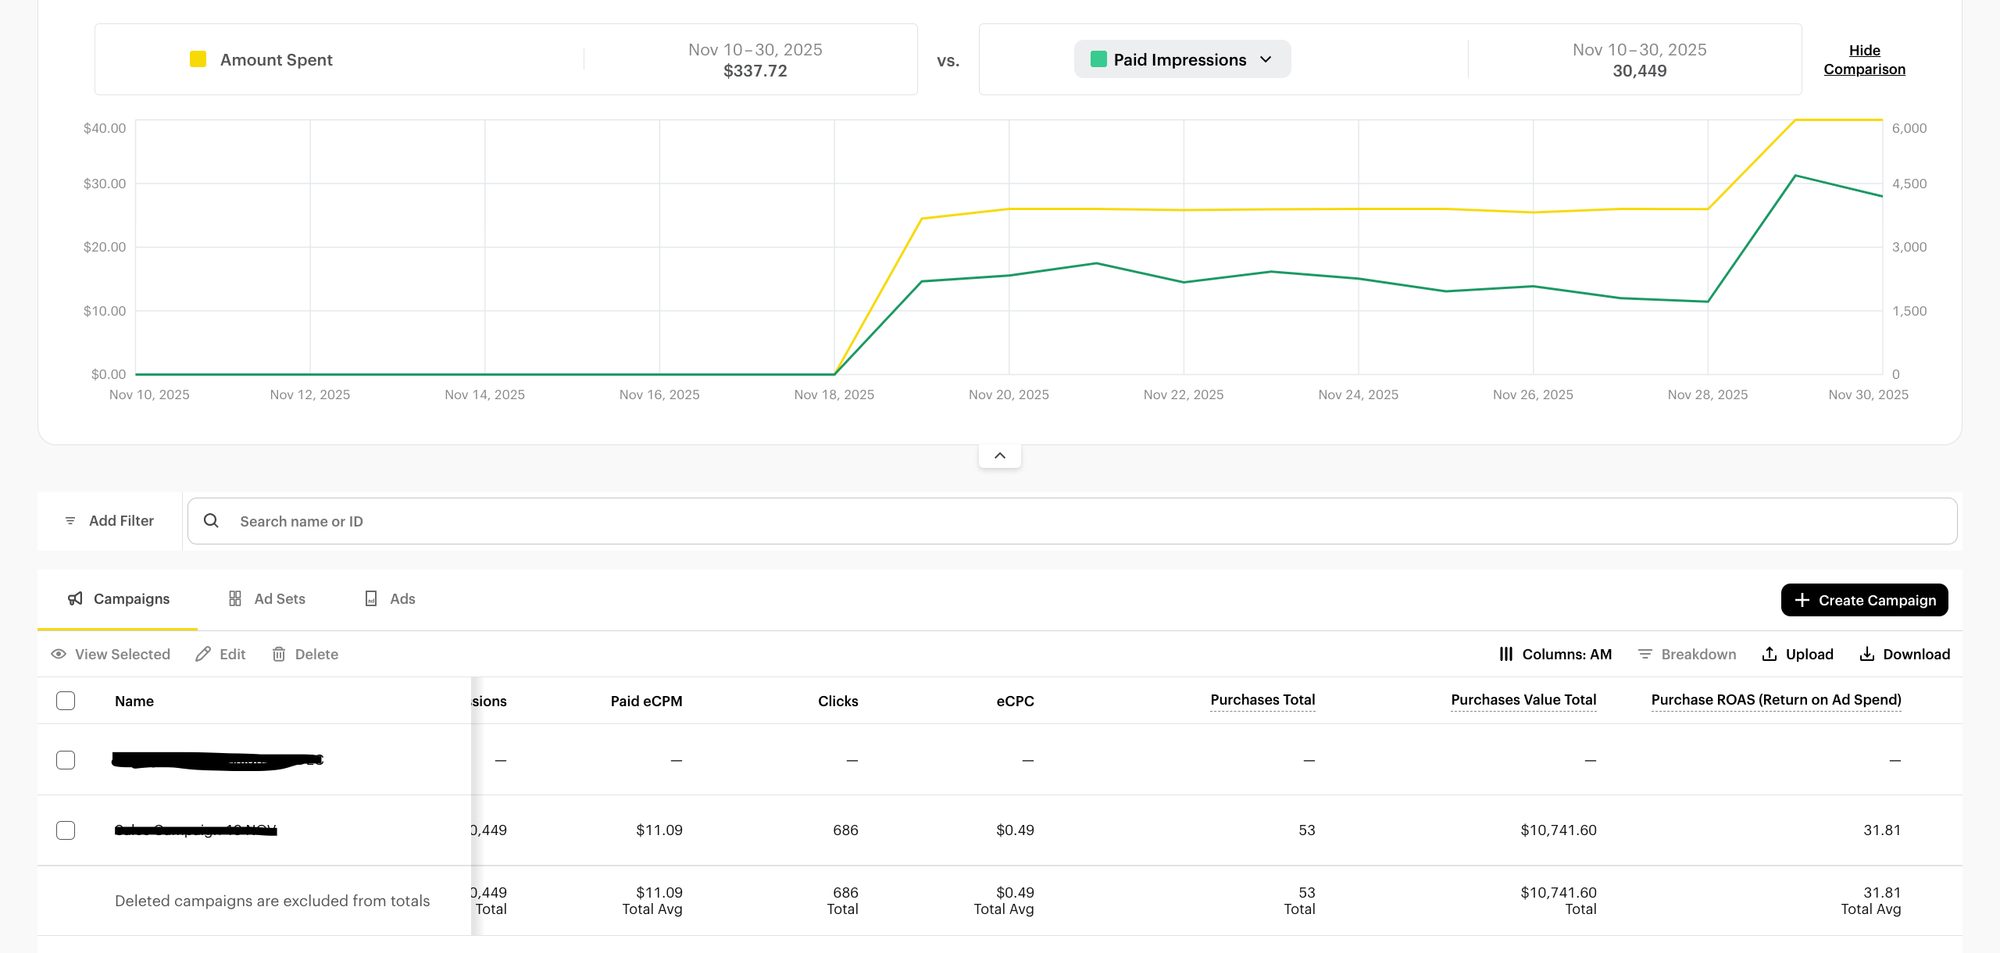Click the megaphone icon on Campaigns tab

(75, 599)
